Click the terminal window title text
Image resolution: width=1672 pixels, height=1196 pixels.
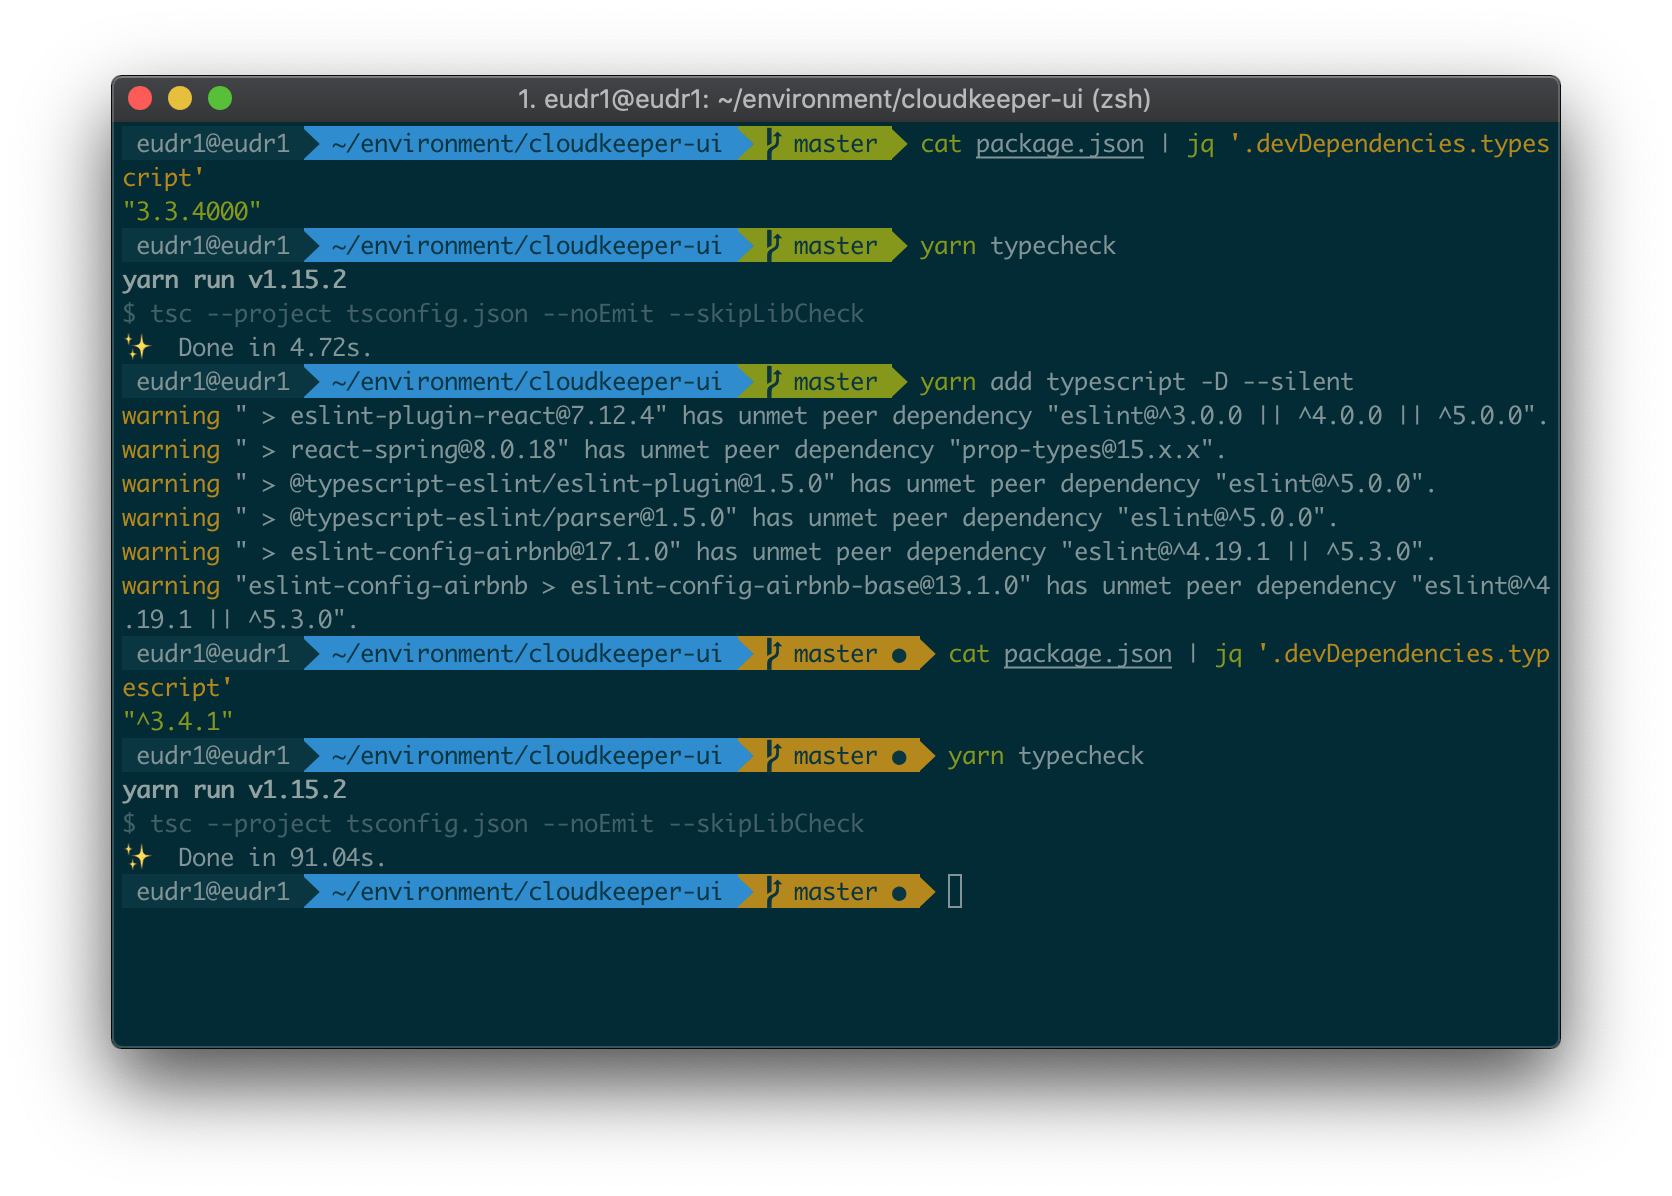click(834, 99)
